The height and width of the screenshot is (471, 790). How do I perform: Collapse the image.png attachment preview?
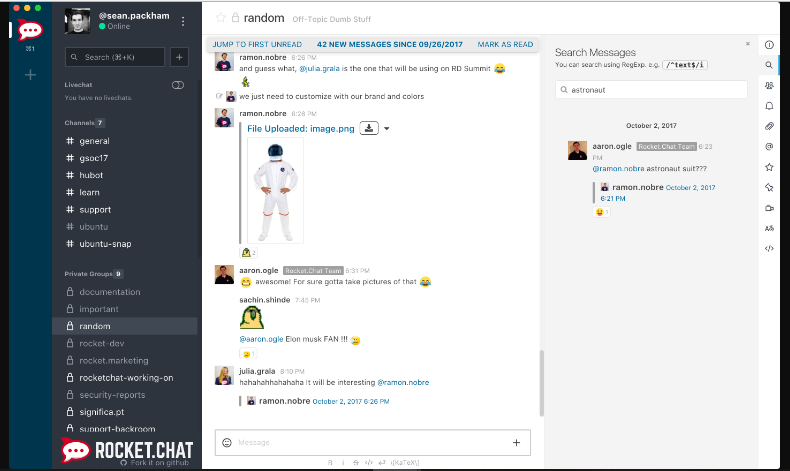coord(387,129)
